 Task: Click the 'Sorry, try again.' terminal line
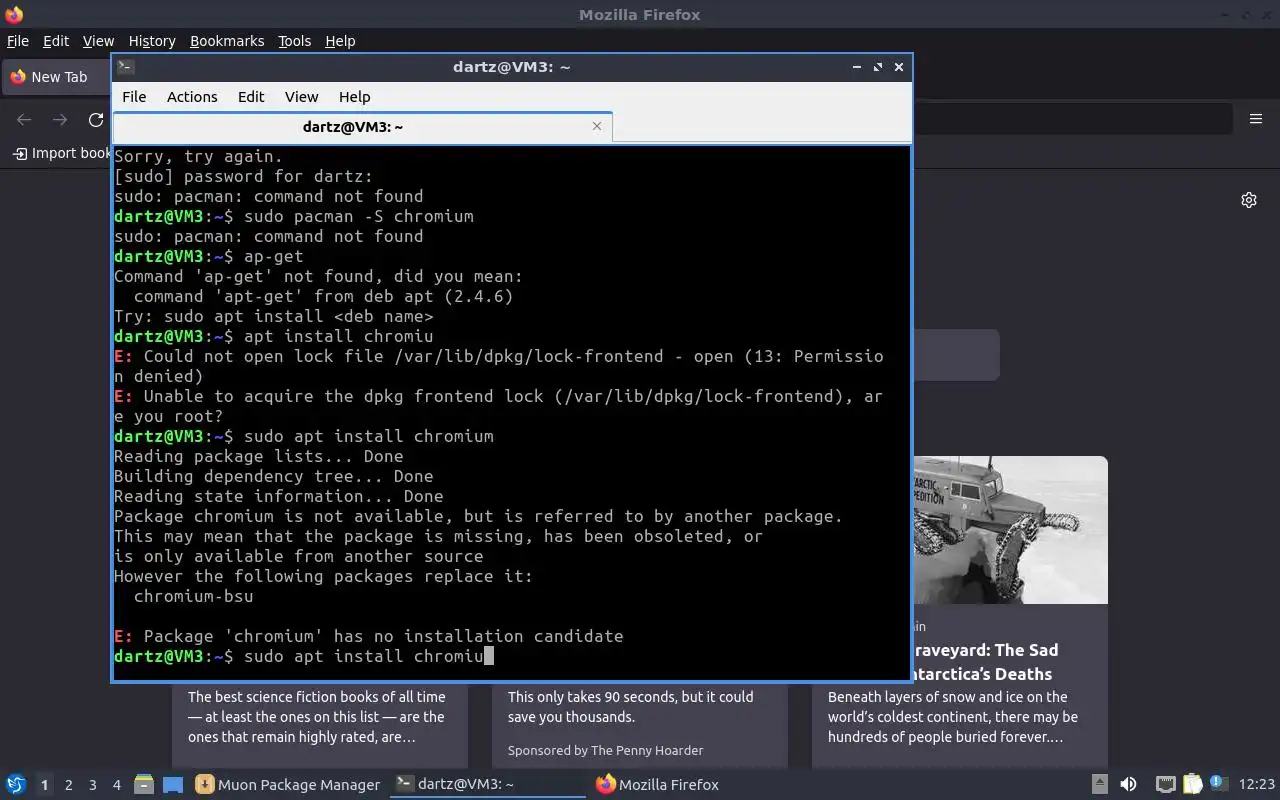(x=199, y=156)
